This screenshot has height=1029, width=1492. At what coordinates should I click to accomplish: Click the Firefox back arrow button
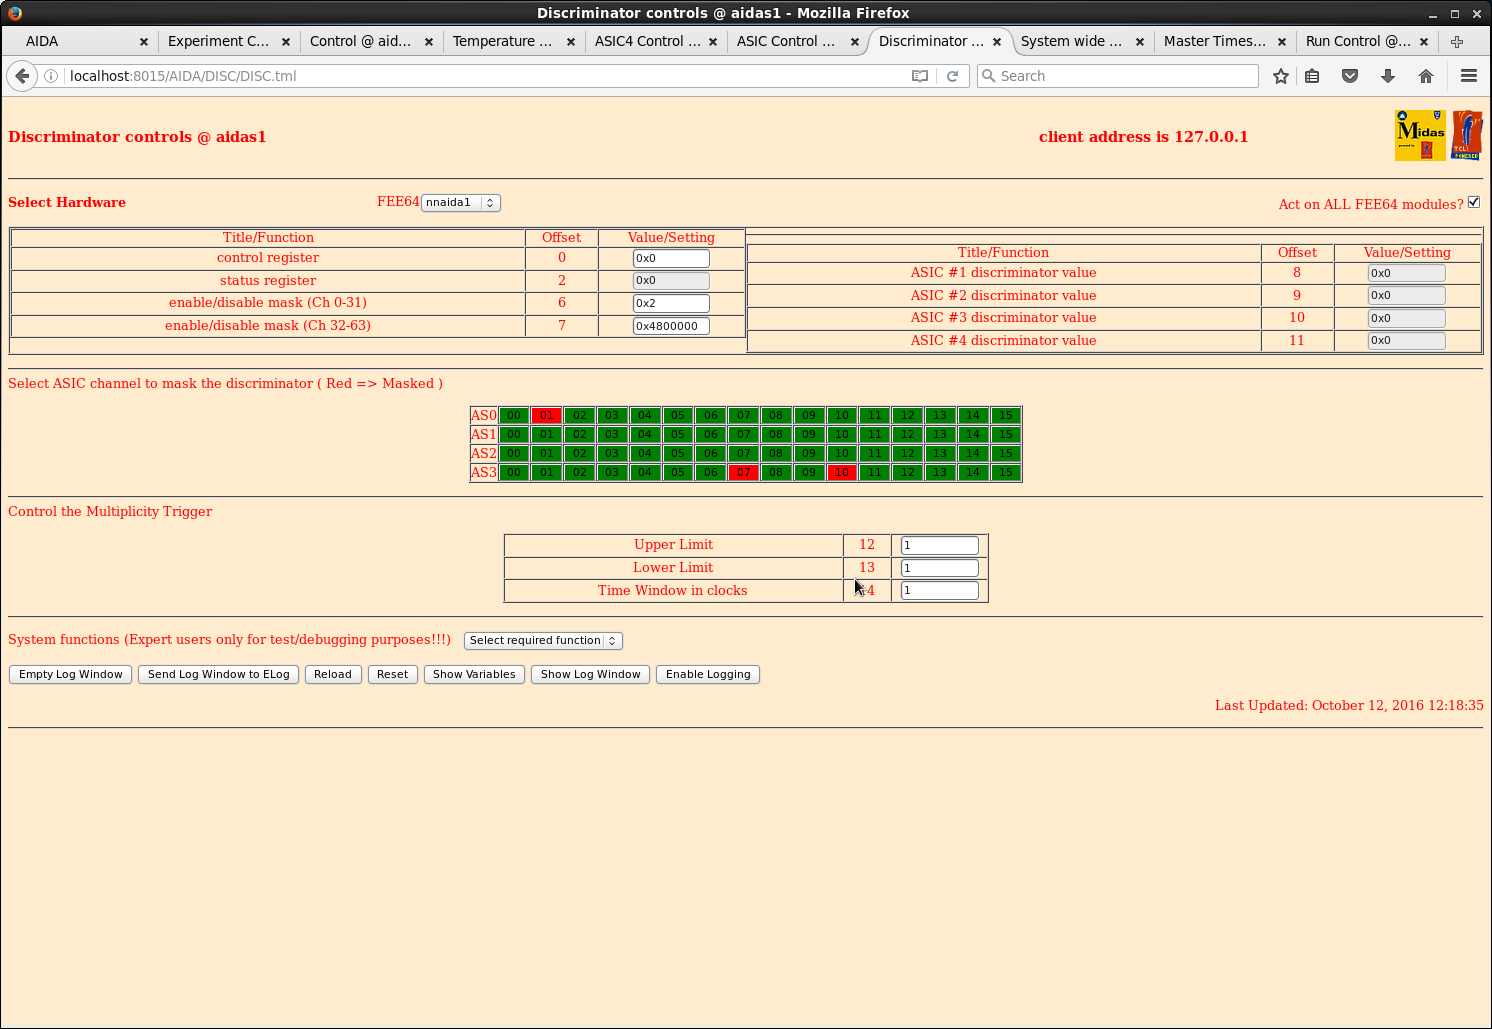pos(22,76)
